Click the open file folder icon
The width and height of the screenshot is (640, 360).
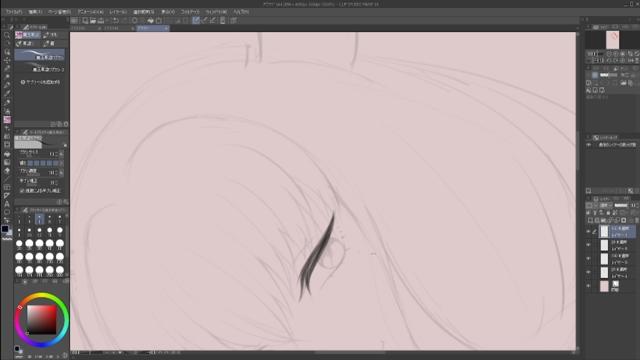[93, 20]
